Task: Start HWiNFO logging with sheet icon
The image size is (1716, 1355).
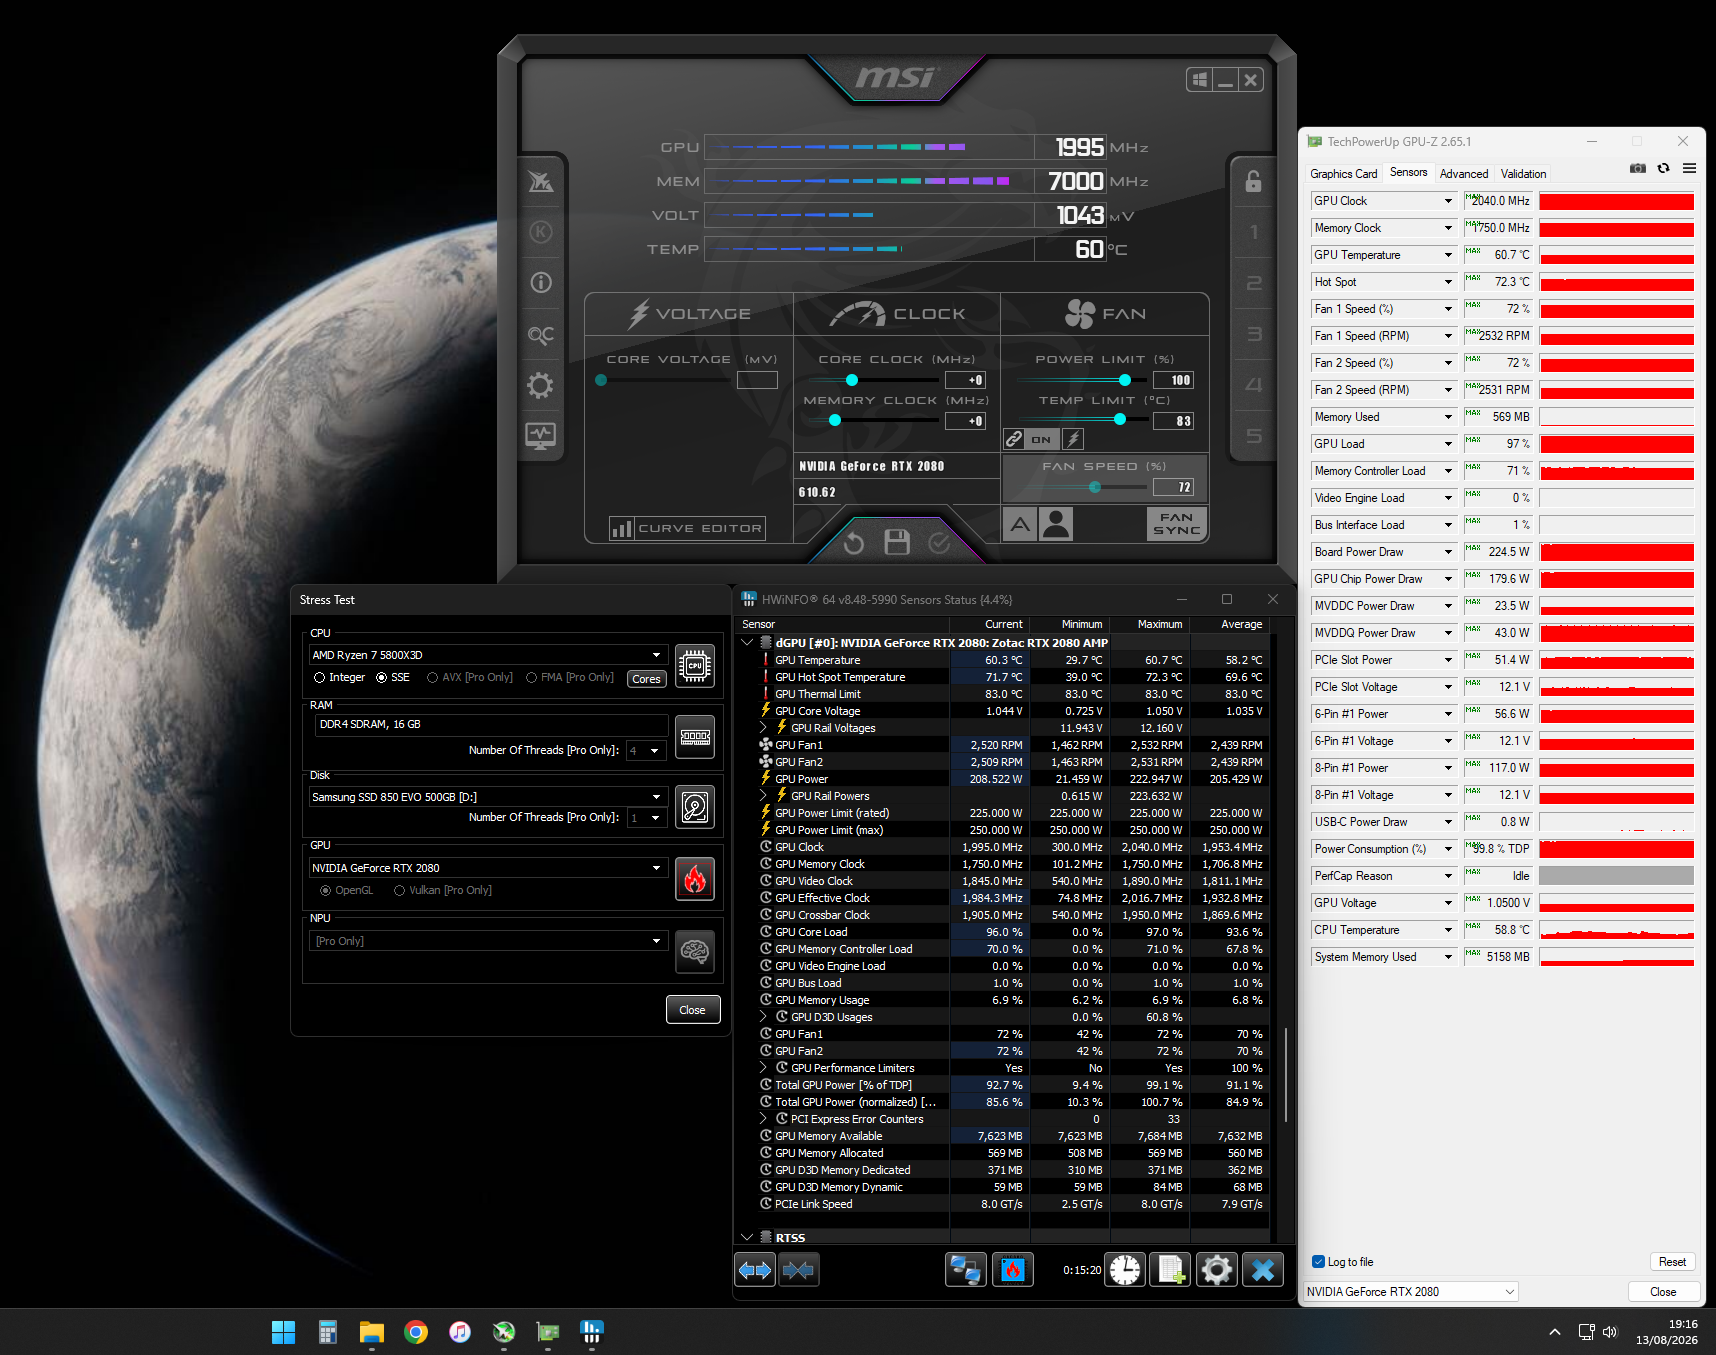Action: point(1170,1270)
